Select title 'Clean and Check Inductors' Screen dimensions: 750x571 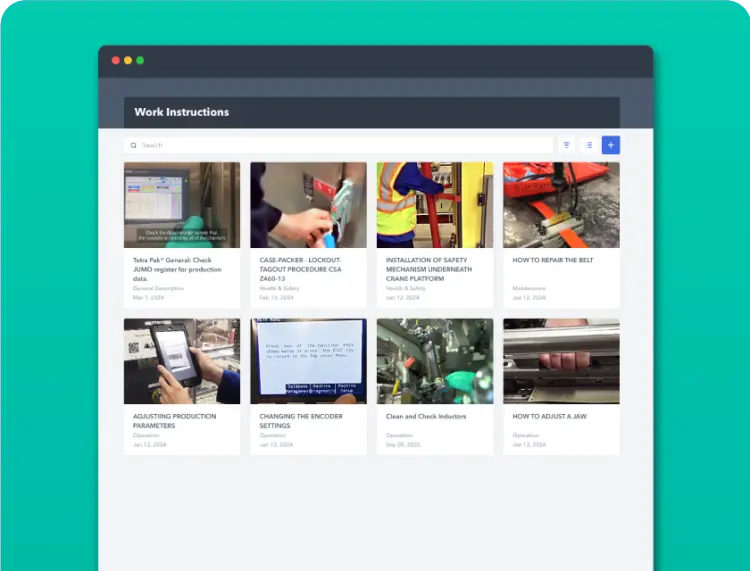426,417
